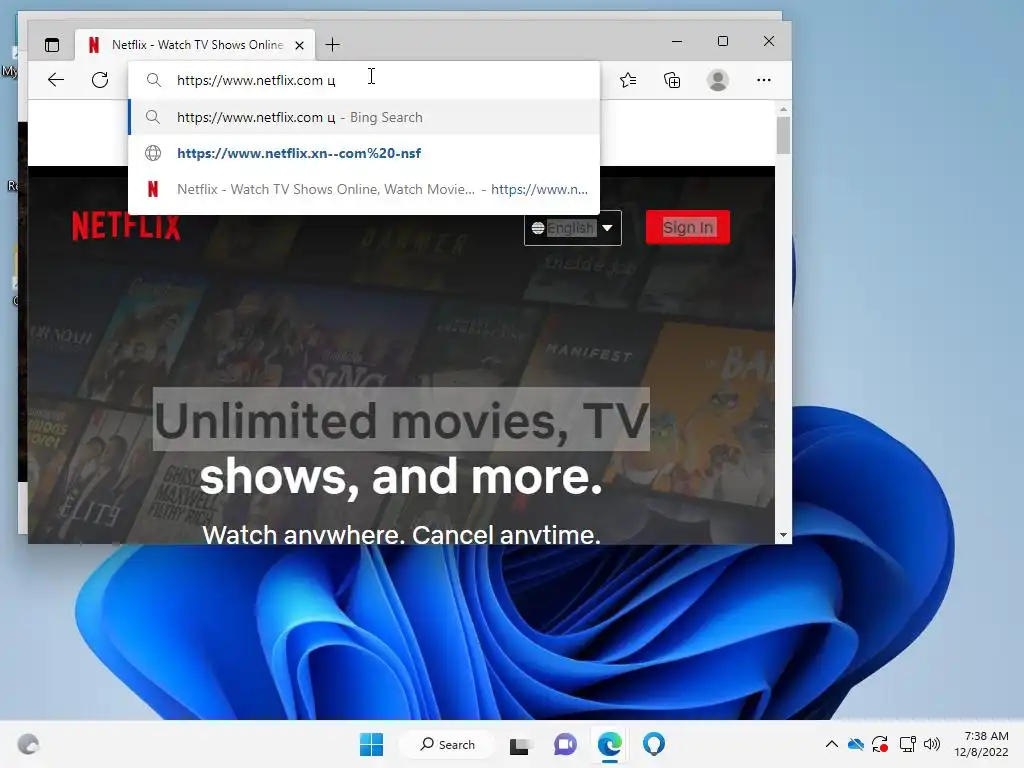The image size is (1024, 768).
Task: Click Microsoft Edge taskbar icon
Action: pos(610,744)
